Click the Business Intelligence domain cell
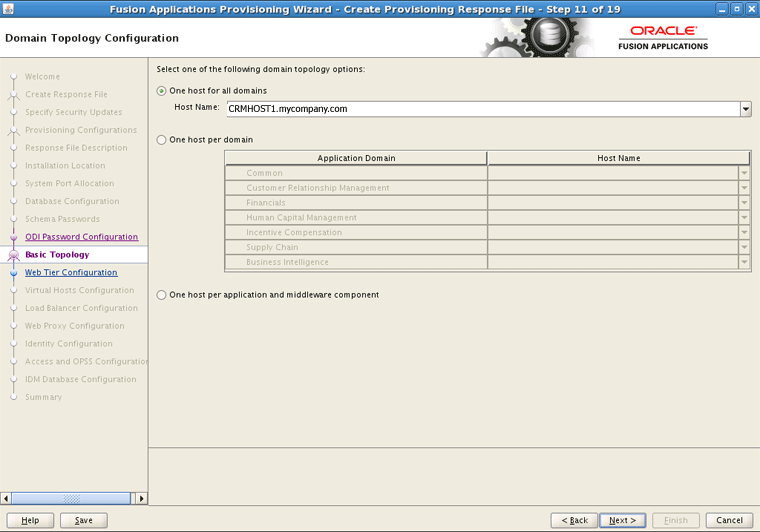 [x=356, y=262]
